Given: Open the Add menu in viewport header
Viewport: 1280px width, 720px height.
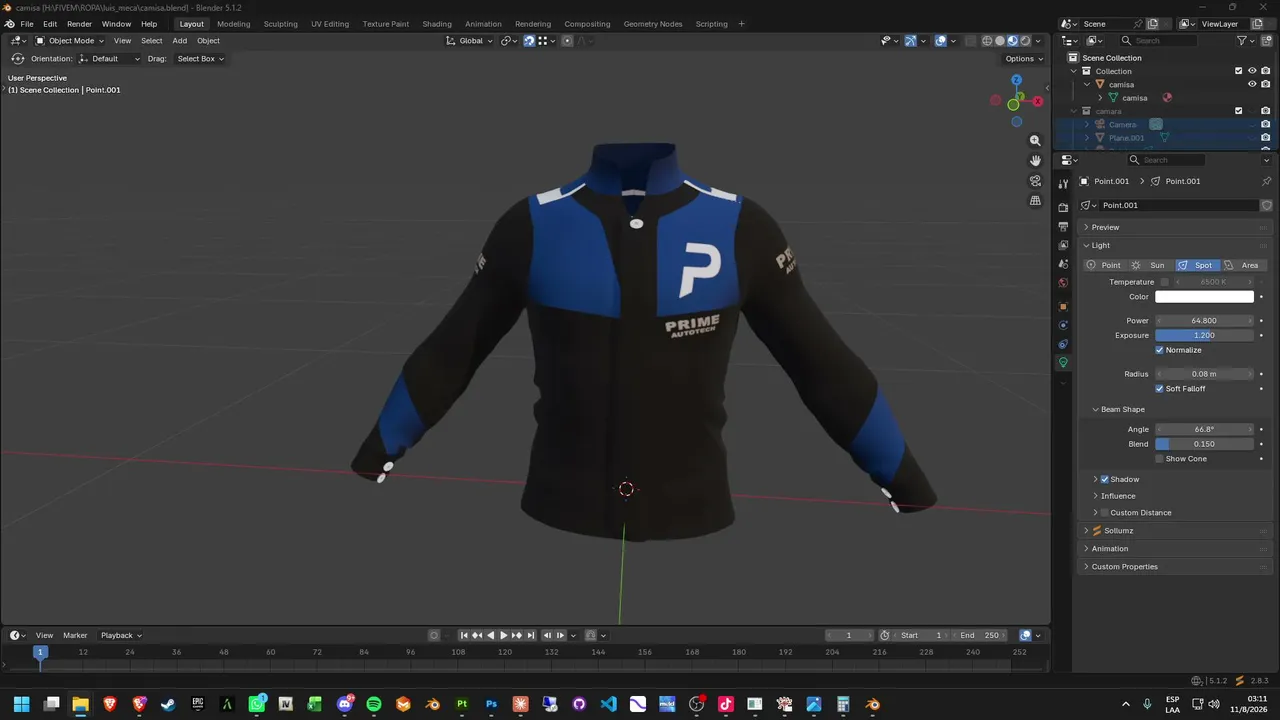Looking at the screenshot, I should [180, 41].
